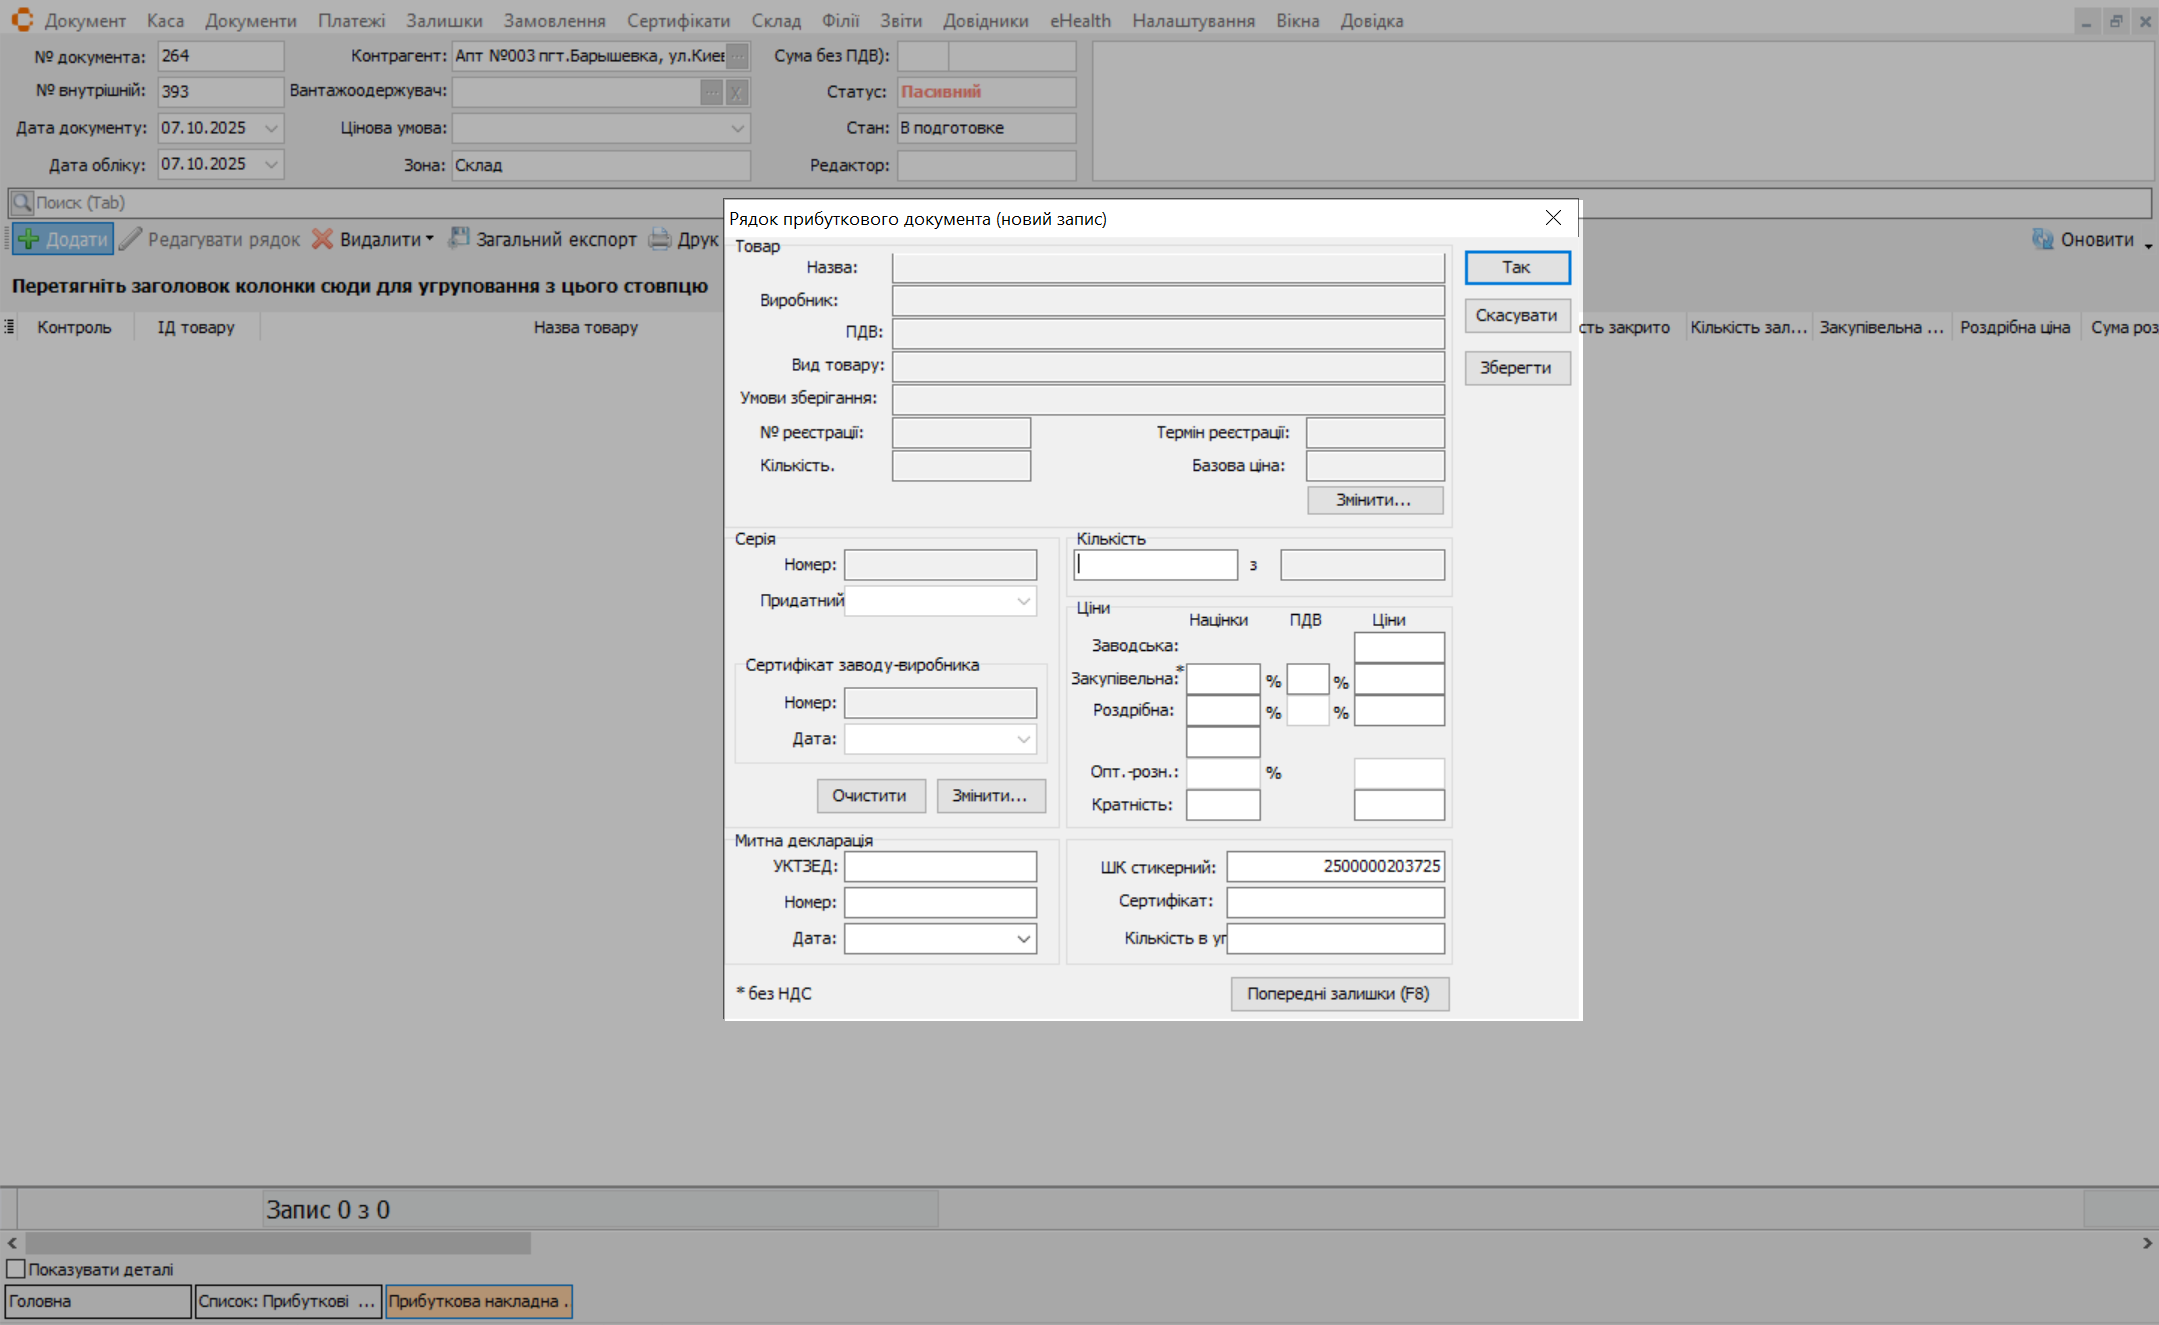The width and height of the screenshot is (2159, 1325).
Task: Click the Так button
Action: point(1516,267)
